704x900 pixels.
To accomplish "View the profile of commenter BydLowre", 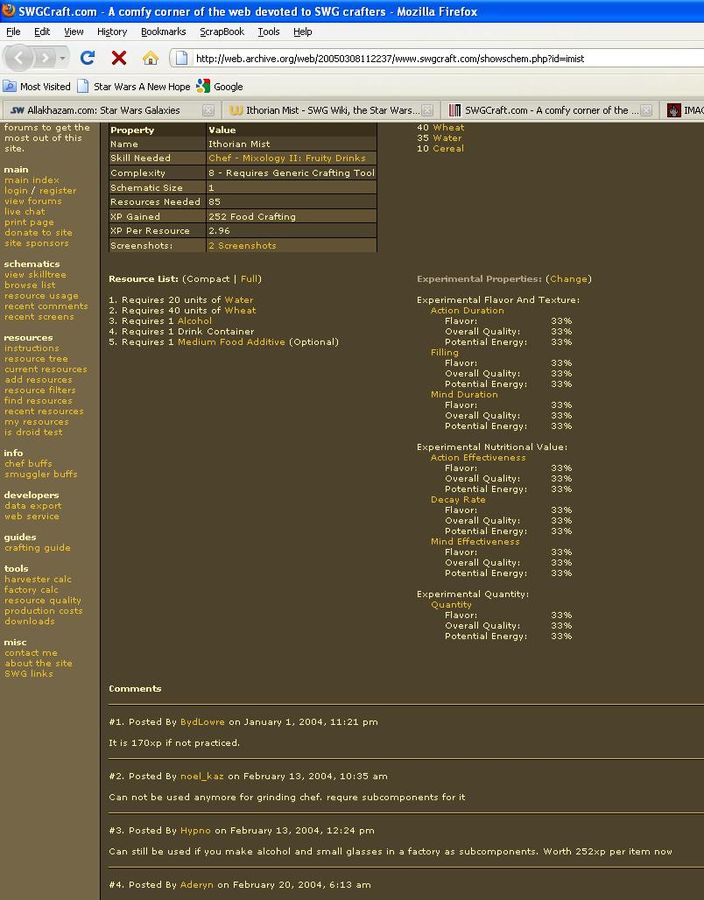I will 203,722.
